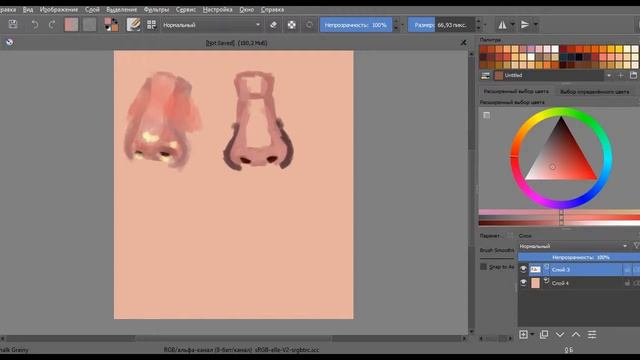The height and width of the screenshot is (360, 640).
Task: Click inside the color triangle selector
Action: point(562,157)
